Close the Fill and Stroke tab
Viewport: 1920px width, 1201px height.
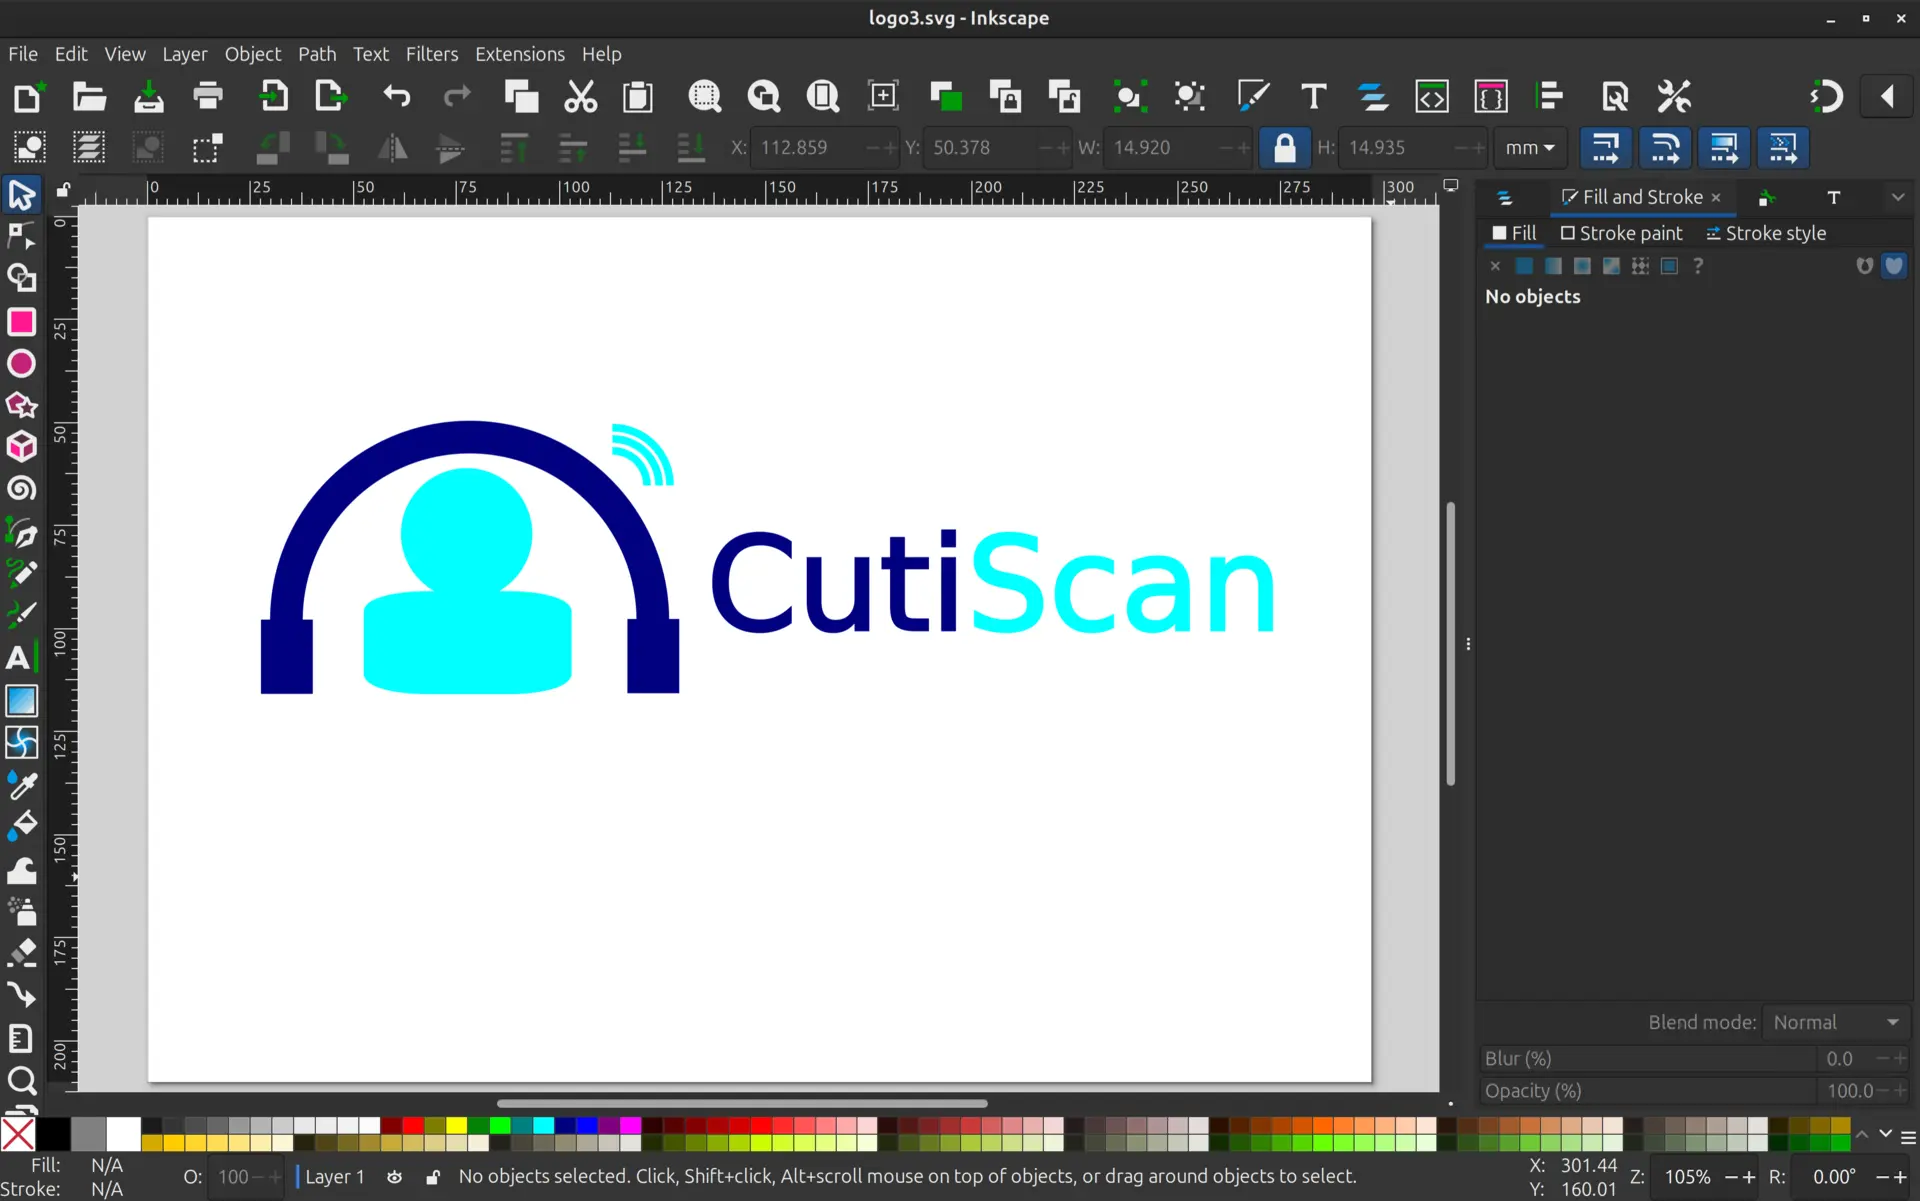pos(1716,198)
